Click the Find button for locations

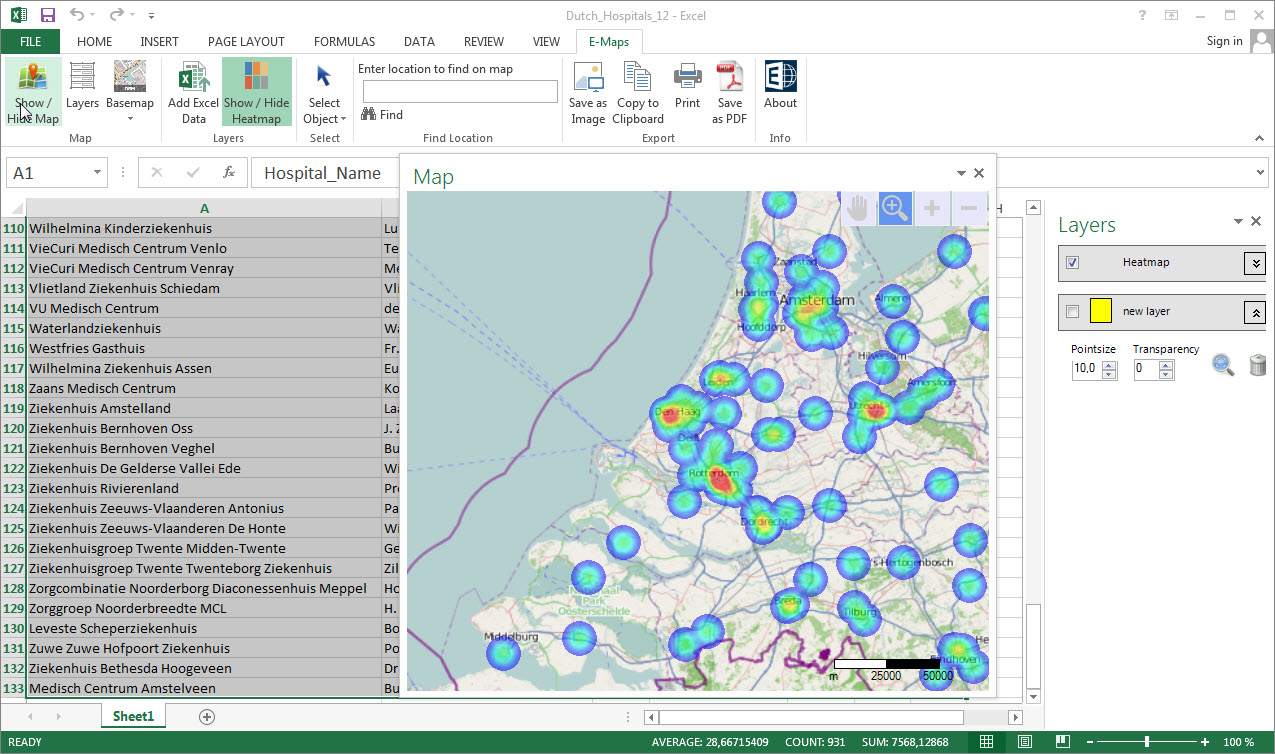[381, 114]
